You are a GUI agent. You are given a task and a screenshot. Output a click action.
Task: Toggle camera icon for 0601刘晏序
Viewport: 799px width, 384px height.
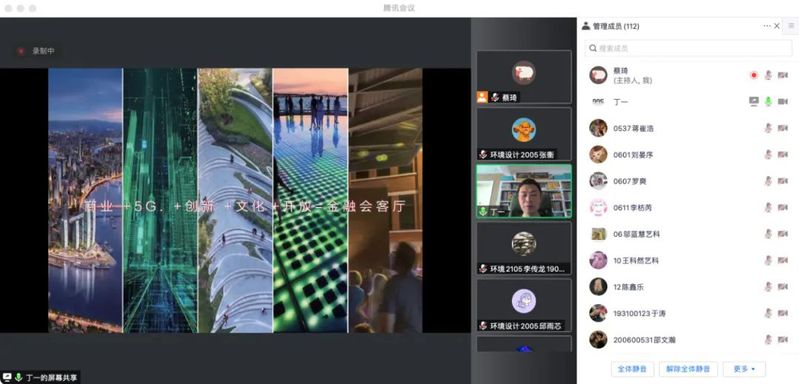(x=783, y=154)
